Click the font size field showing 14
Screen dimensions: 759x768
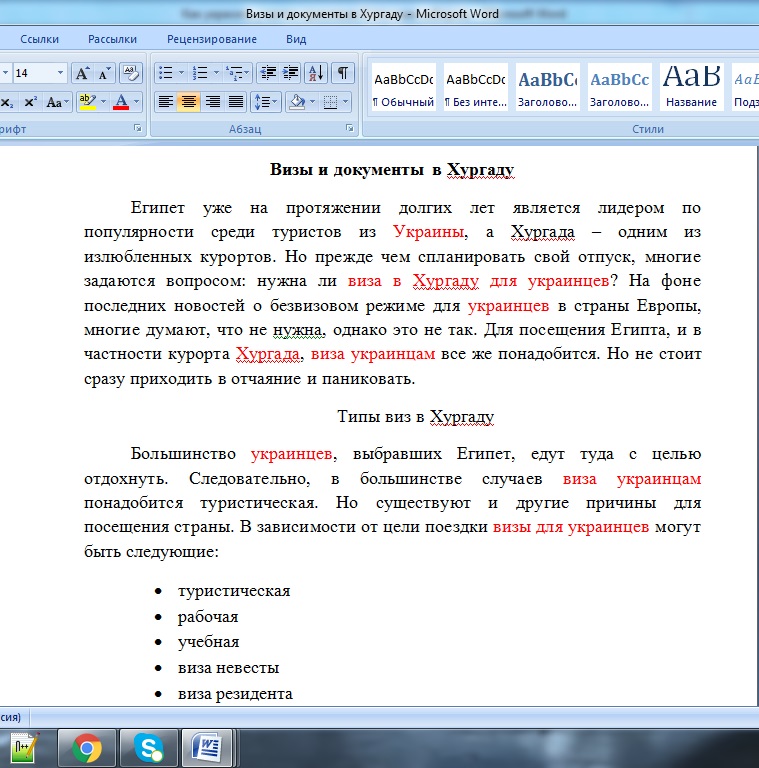[x=33, y=73]
